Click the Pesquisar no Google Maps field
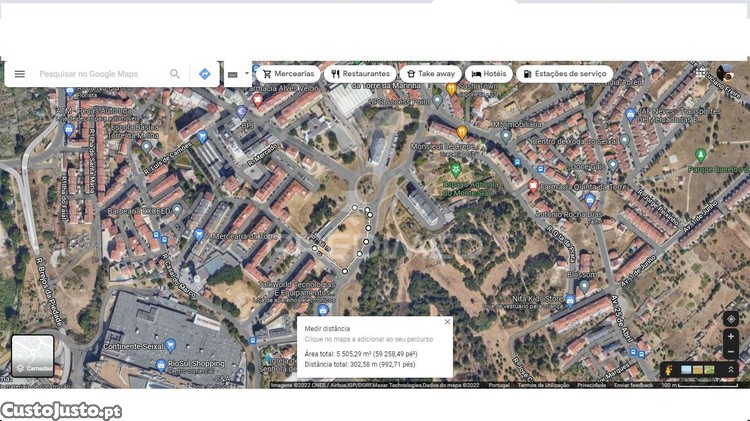Viewport: 750px width, 421px height. (x=100, y=74)
